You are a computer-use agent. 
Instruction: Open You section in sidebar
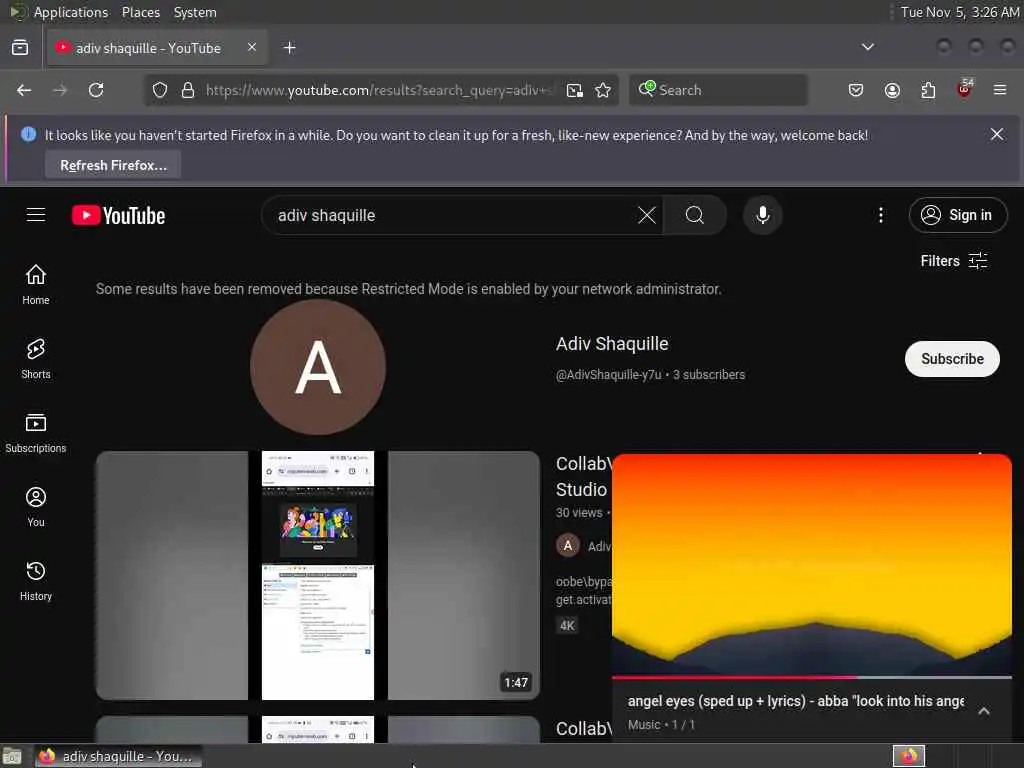[36, 506]
